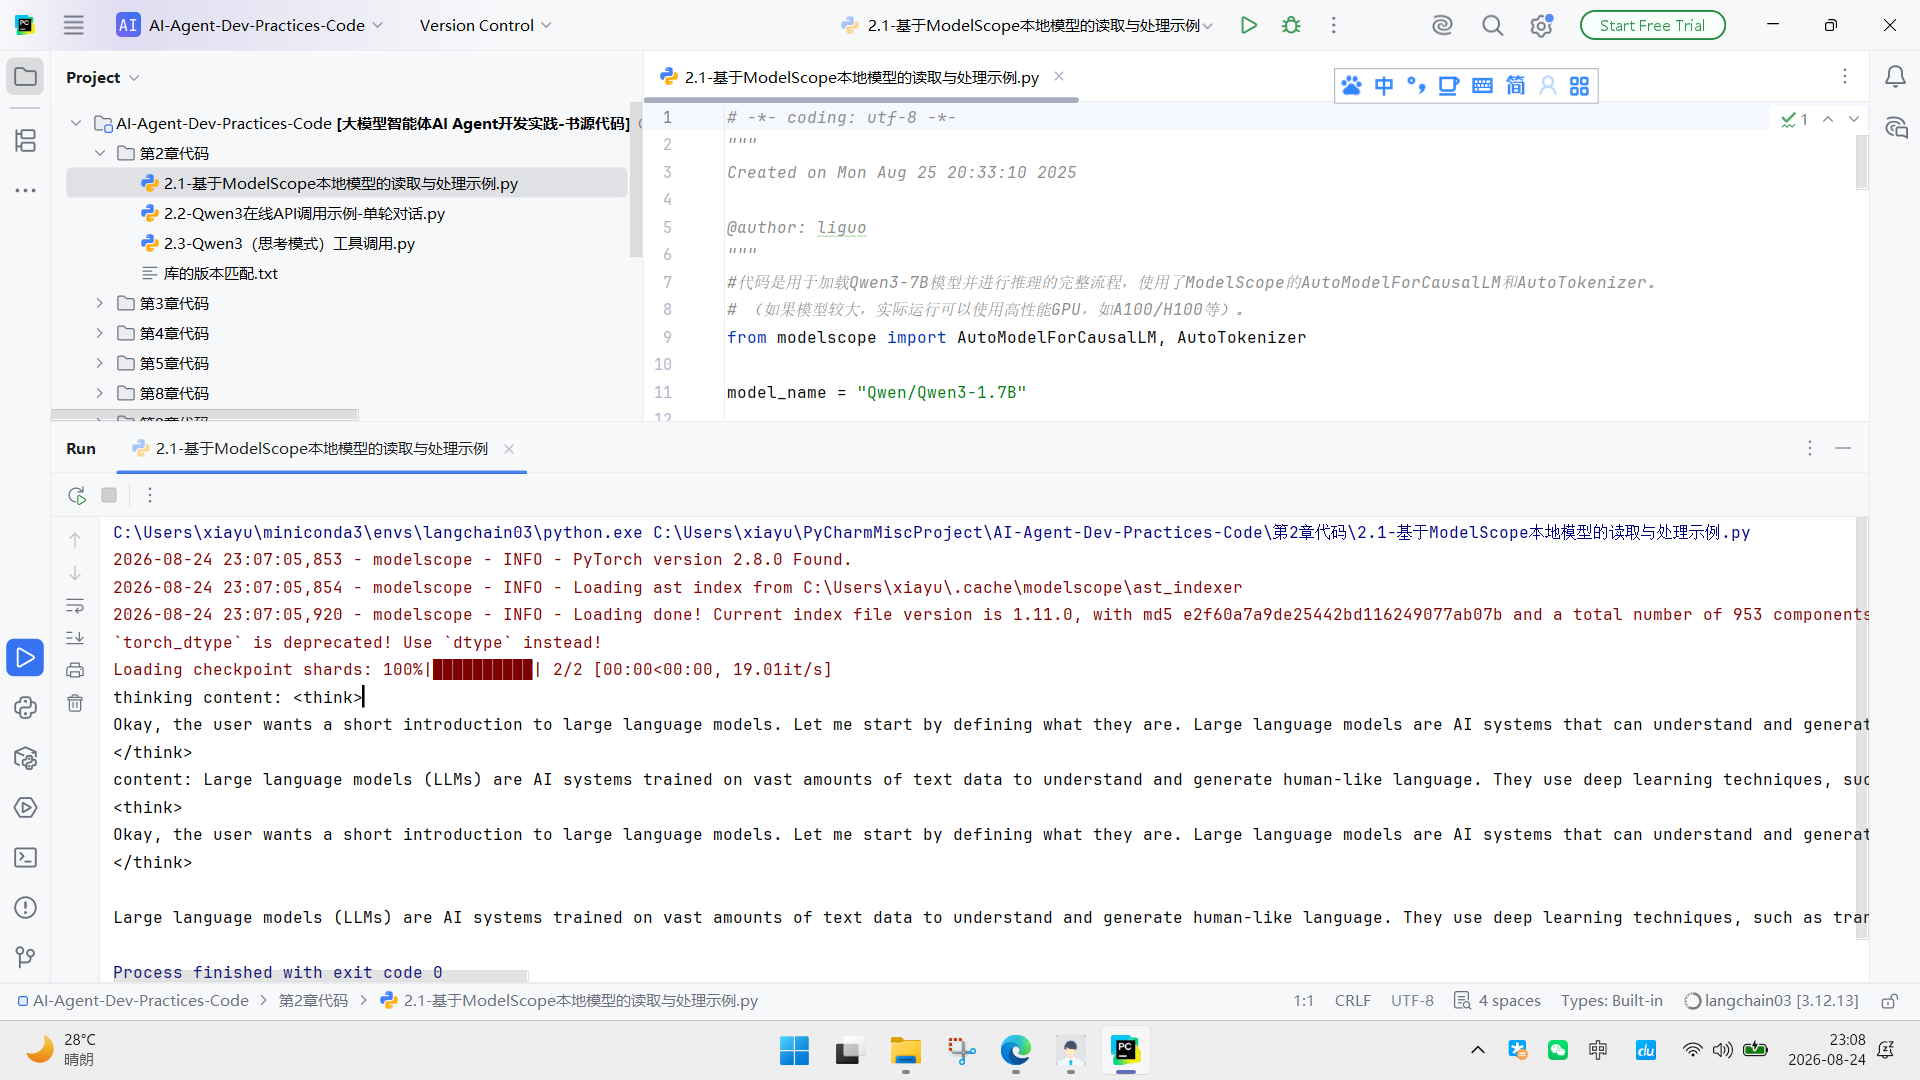Click the Up the Stack Trace arrow
The image size is (1920, 1080).
[75, 540]
